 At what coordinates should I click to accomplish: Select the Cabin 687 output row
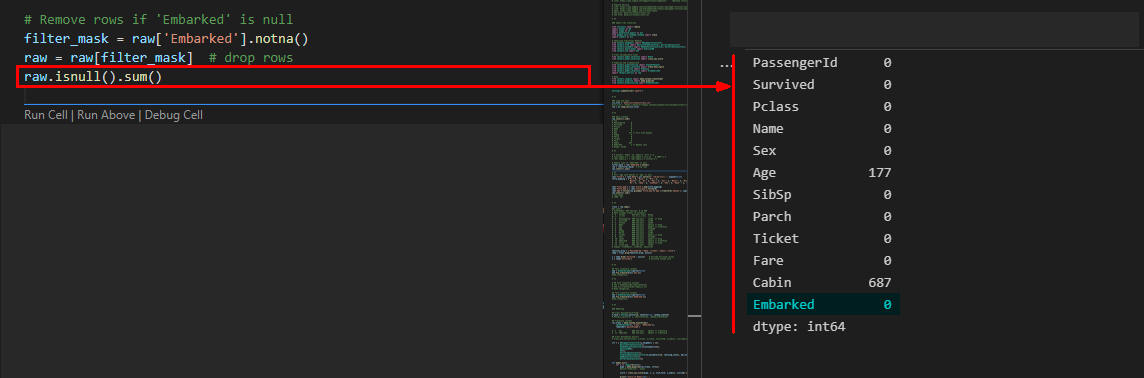[822, 282]
